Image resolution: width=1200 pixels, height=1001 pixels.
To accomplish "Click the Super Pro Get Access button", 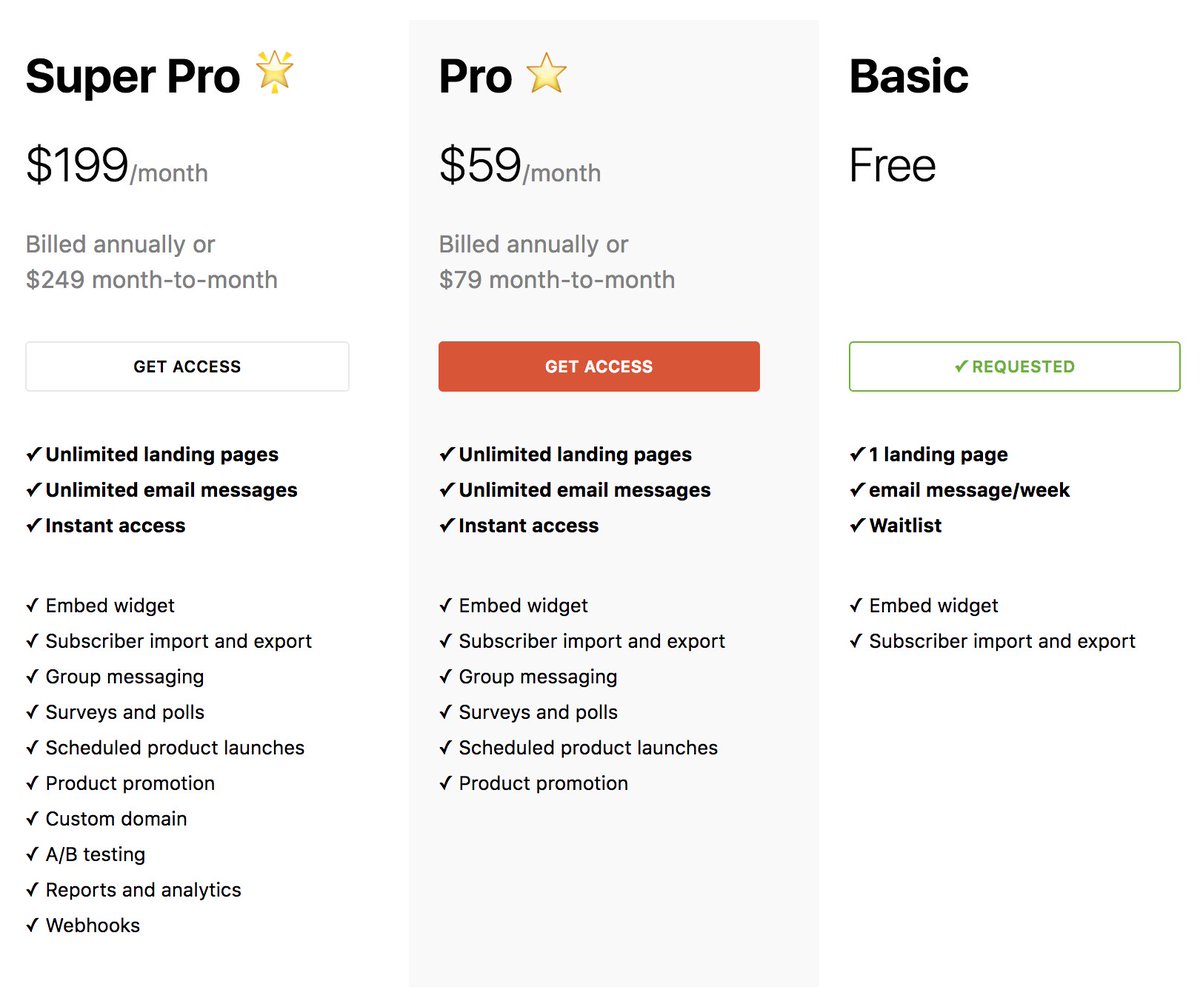I will pyautogui.click(x=187, y=366).
